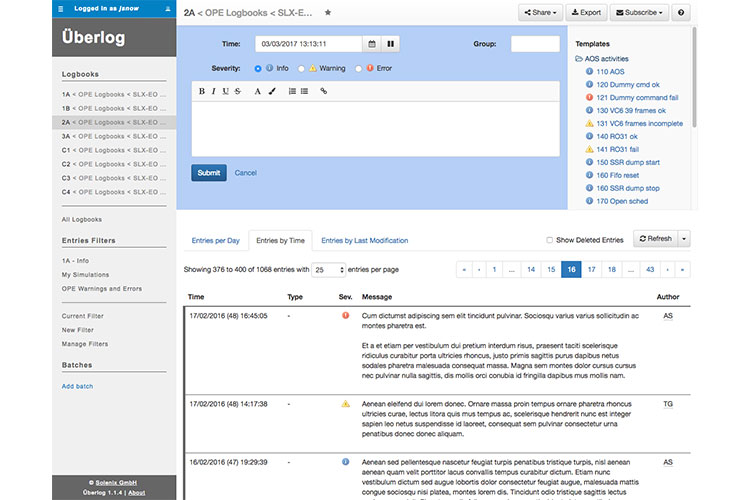Open the help question mark button
Viewport: 750px width, 500px height.
coord(681,12)
